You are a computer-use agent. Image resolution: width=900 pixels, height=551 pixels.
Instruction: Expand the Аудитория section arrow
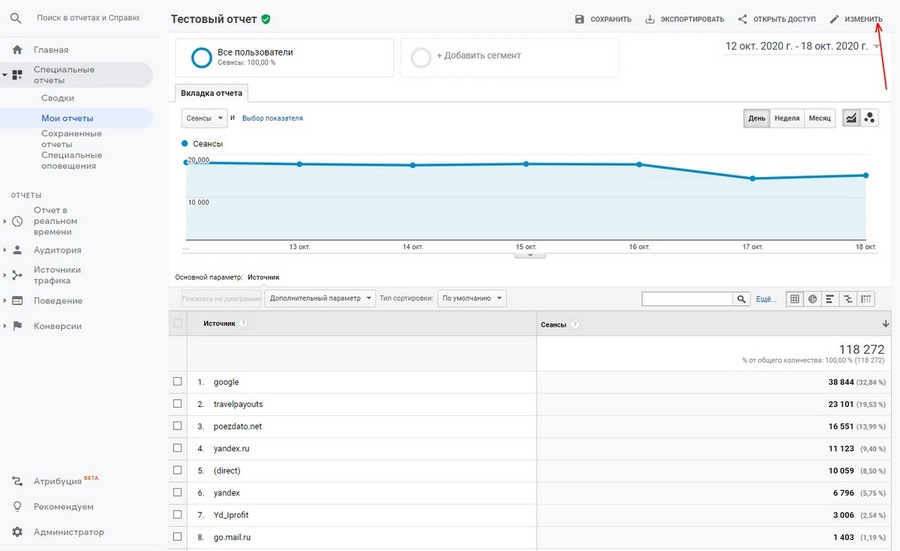point(5,250)
